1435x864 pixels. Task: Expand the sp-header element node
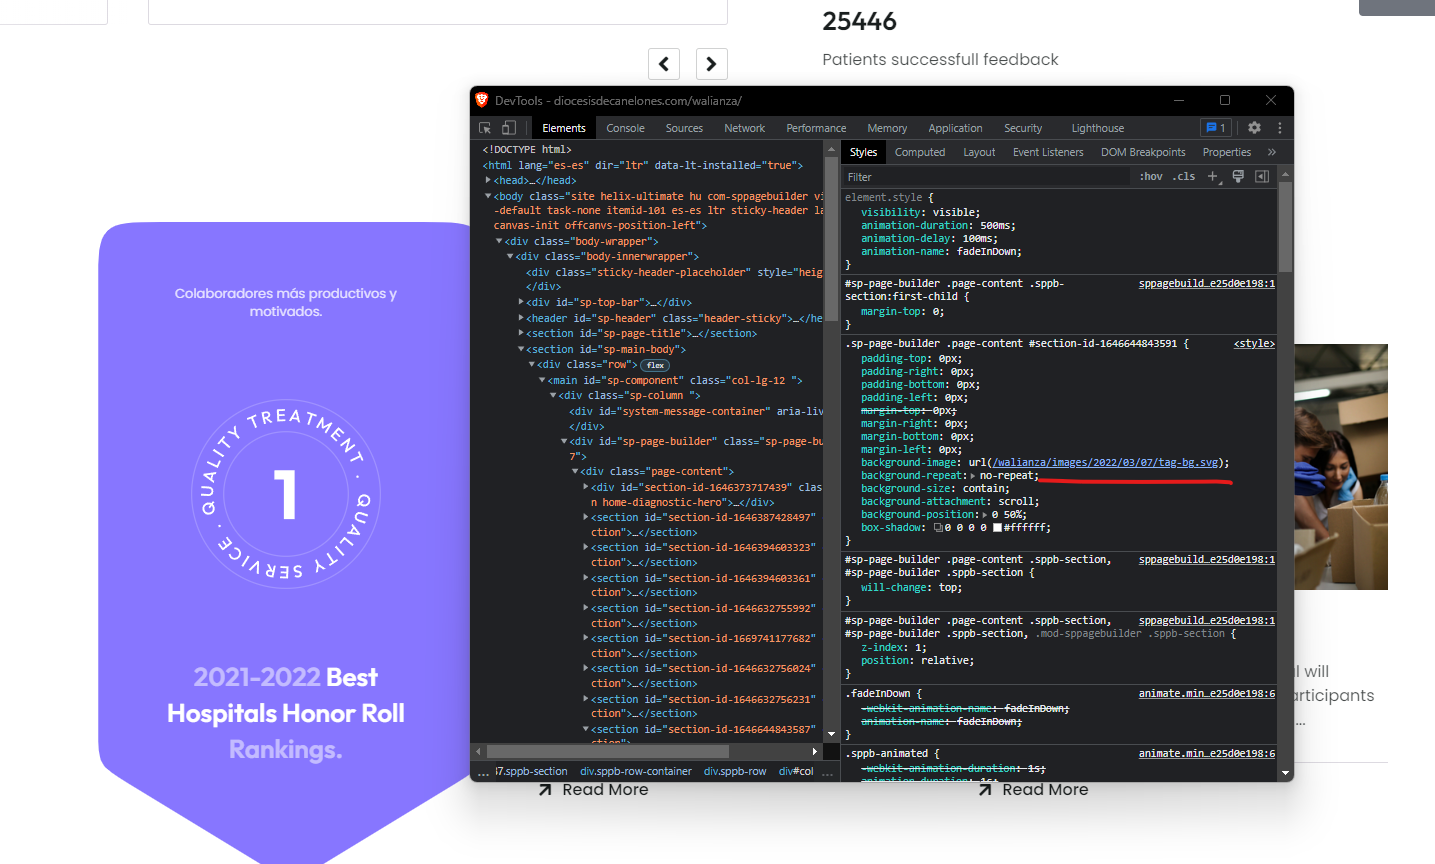[521, 318]
